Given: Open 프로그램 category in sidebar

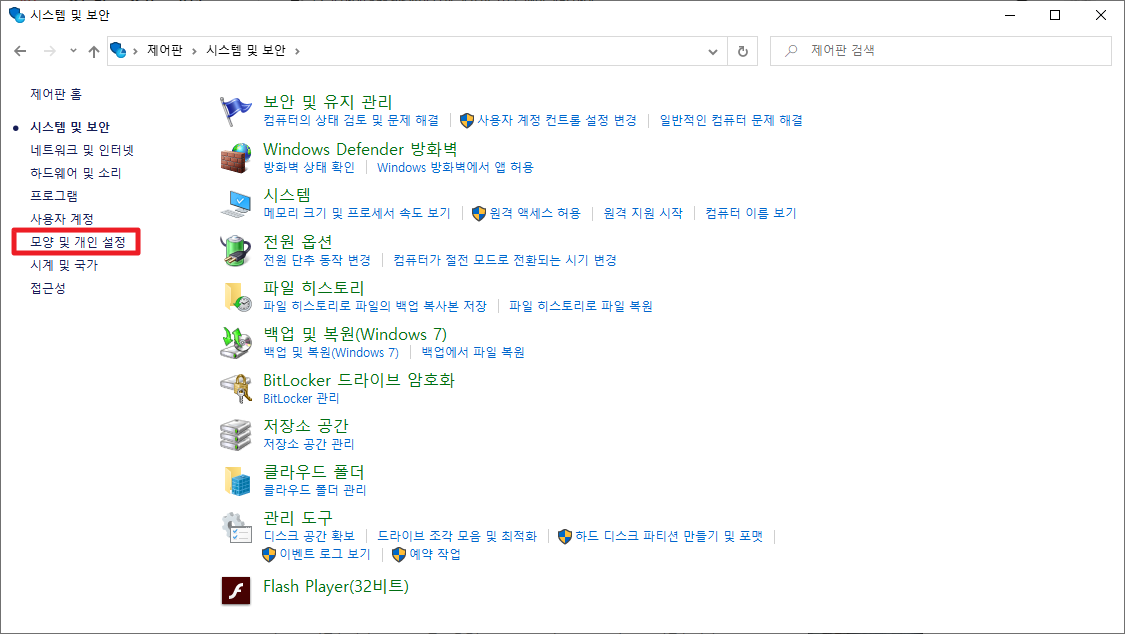Looking at the screenshot, I should [54, 196].
